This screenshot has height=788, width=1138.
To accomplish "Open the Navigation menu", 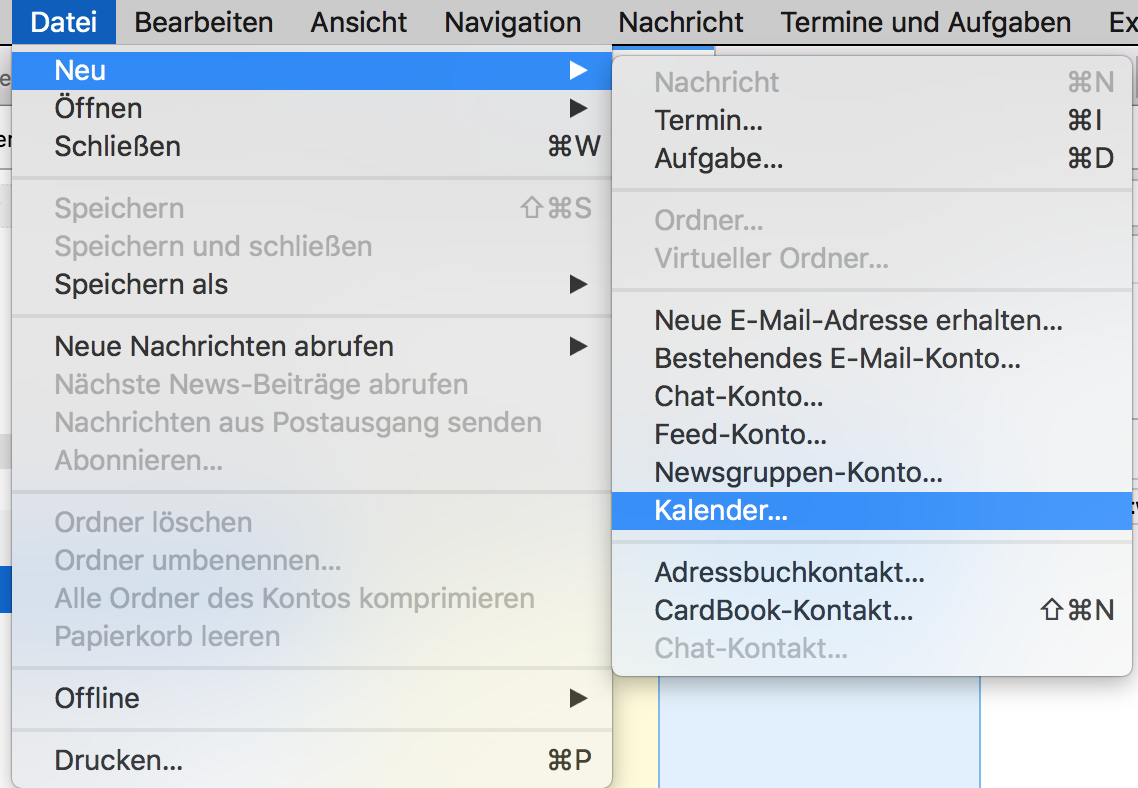I will (x=512, y=22).
